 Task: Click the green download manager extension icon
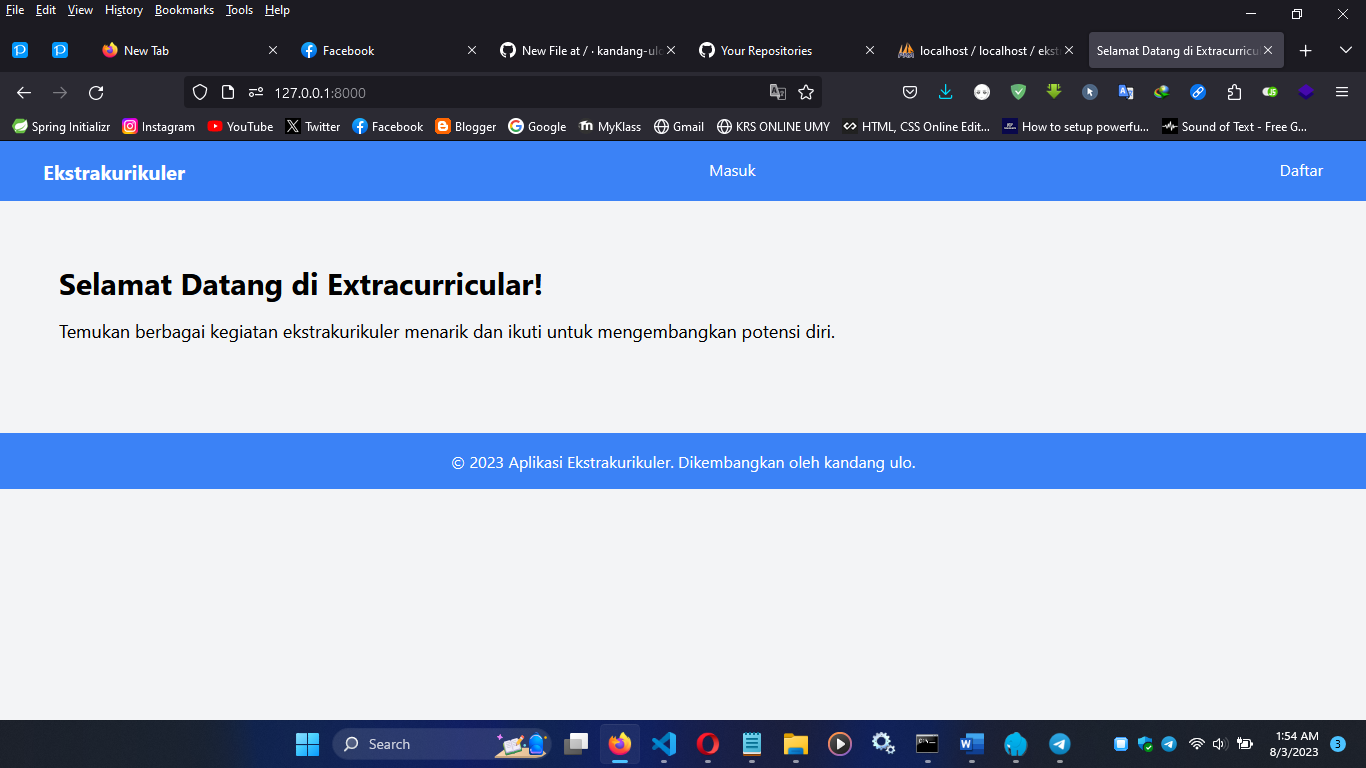tap(1053, 92)
